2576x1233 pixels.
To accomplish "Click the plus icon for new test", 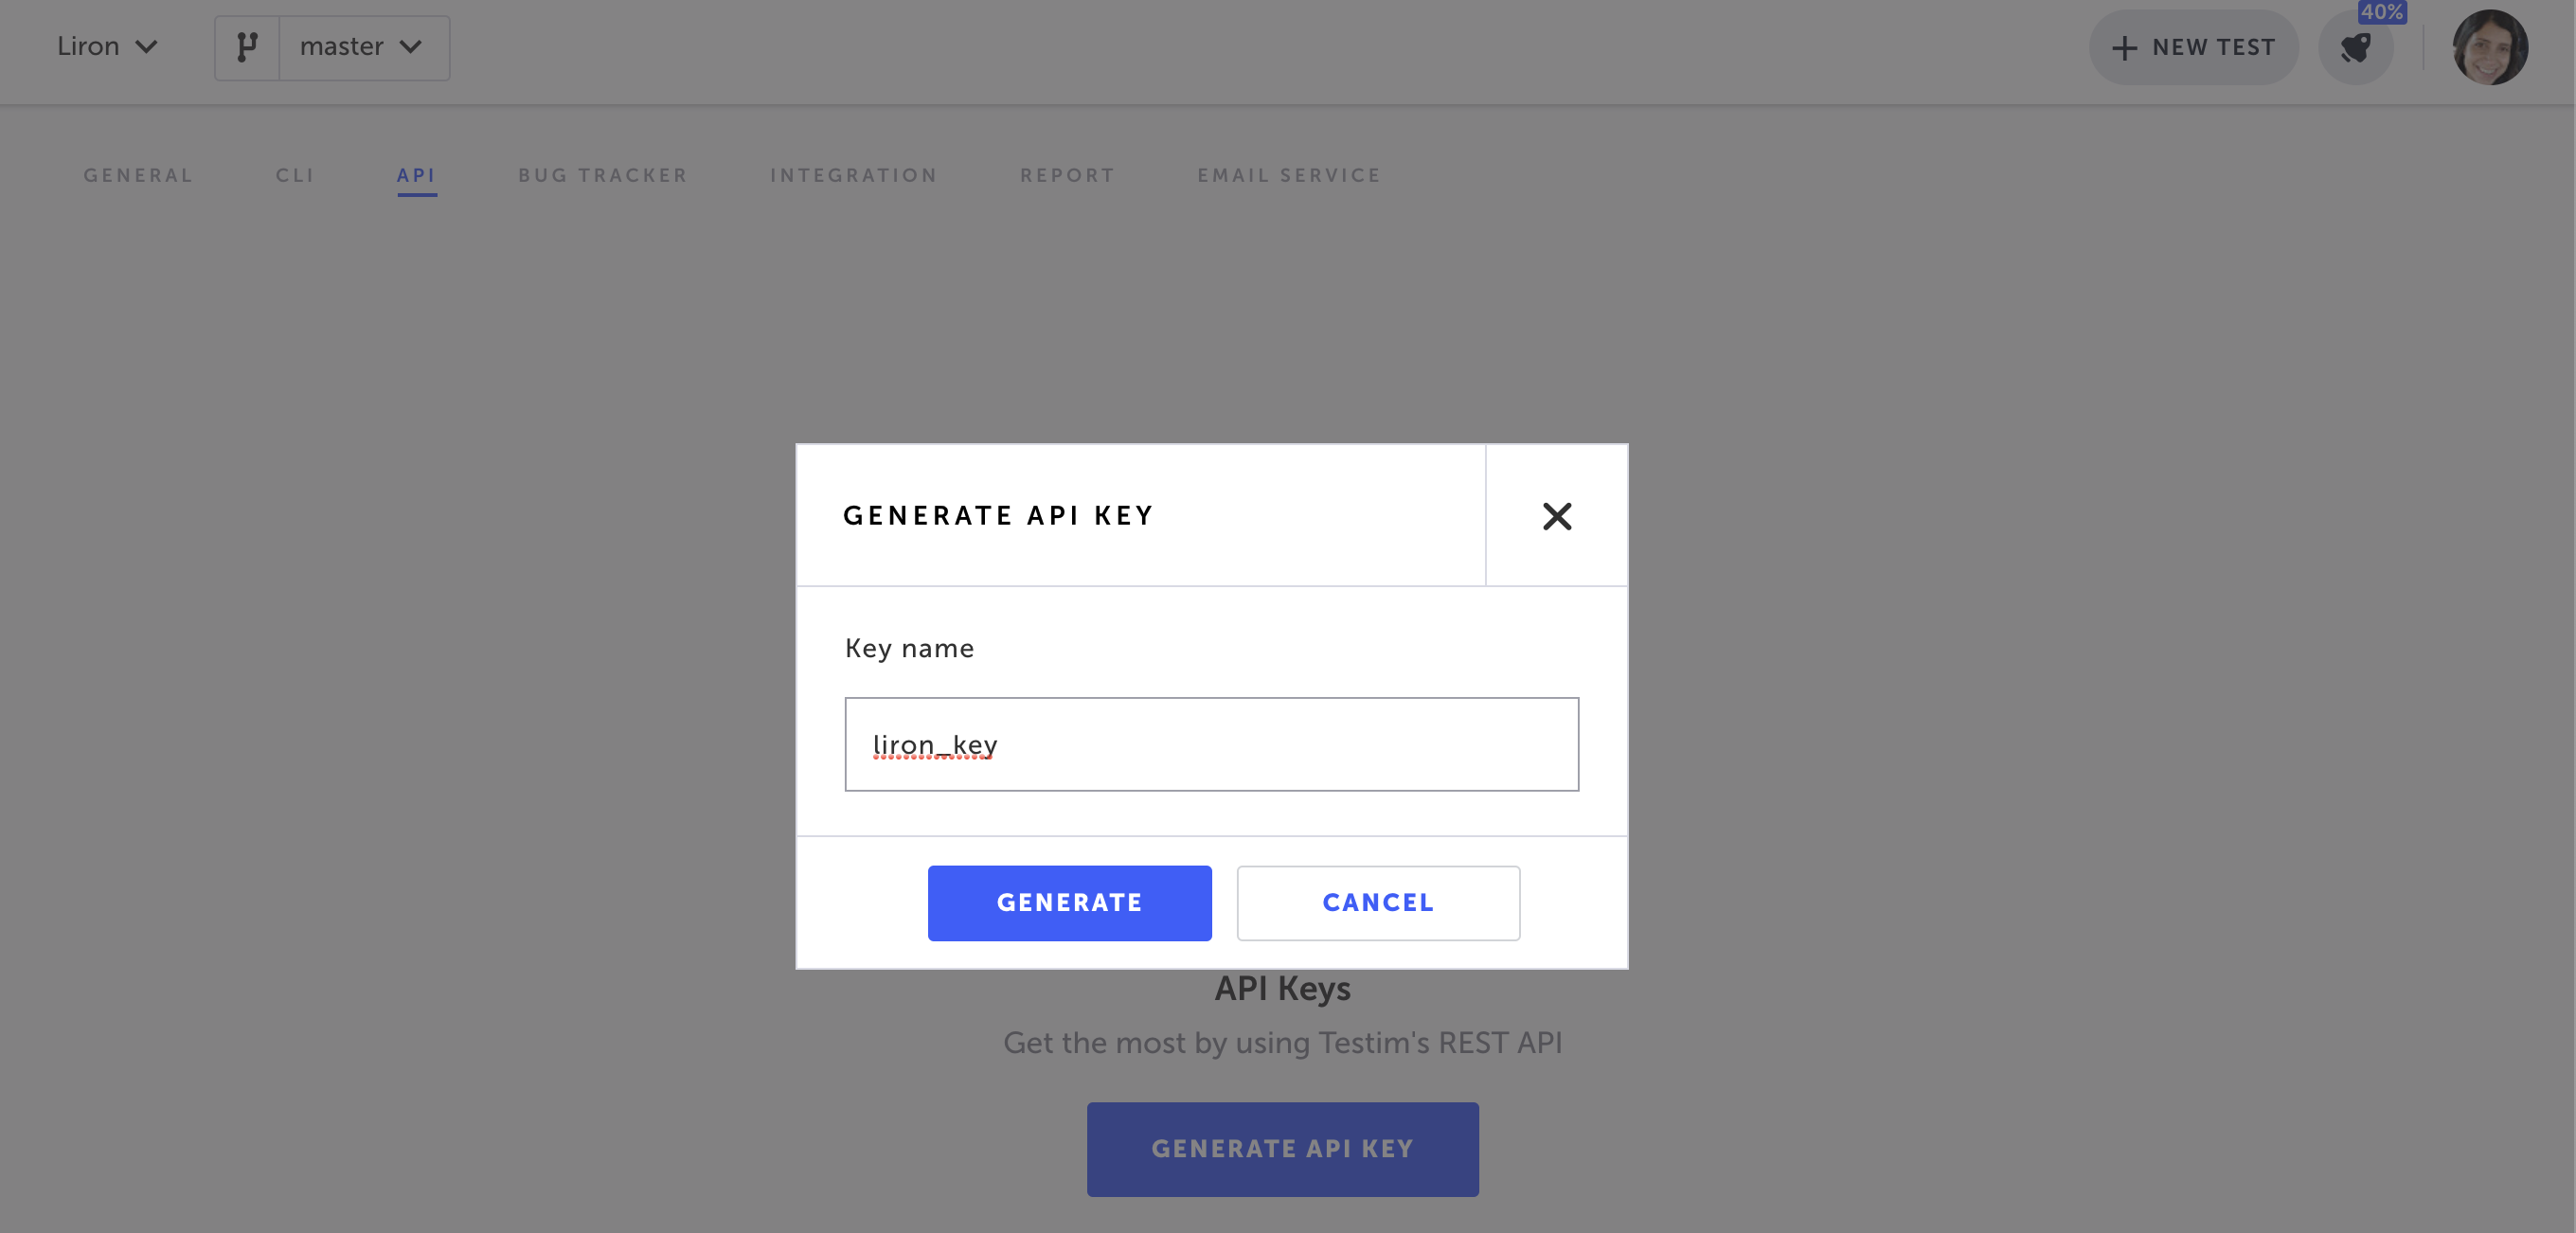I will pyautogui.click(x=2124, y=48).
